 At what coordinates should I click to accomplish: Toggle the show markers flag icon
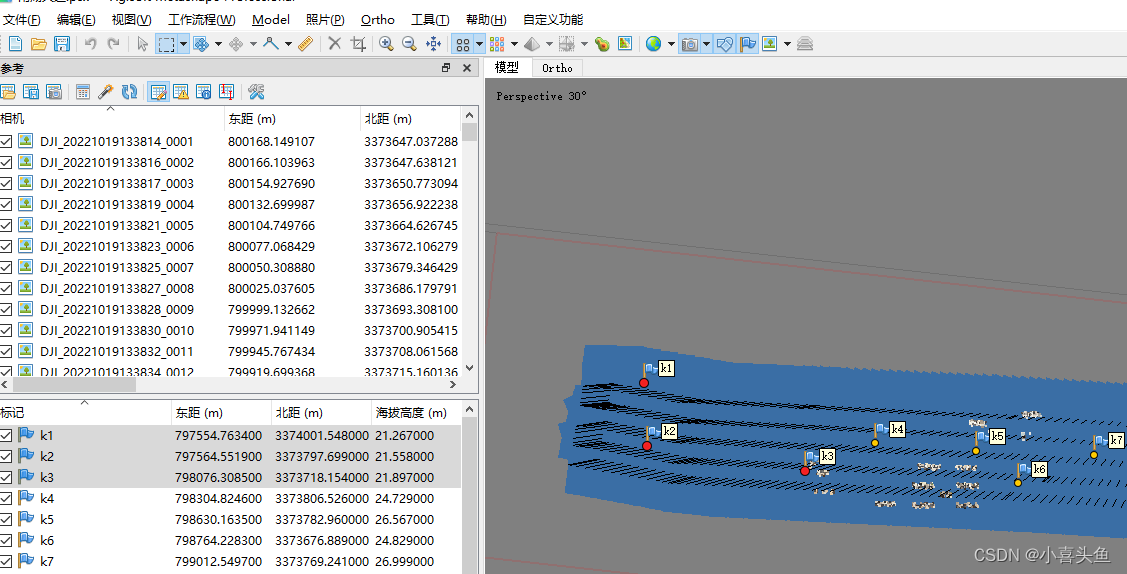coord(748,45)
